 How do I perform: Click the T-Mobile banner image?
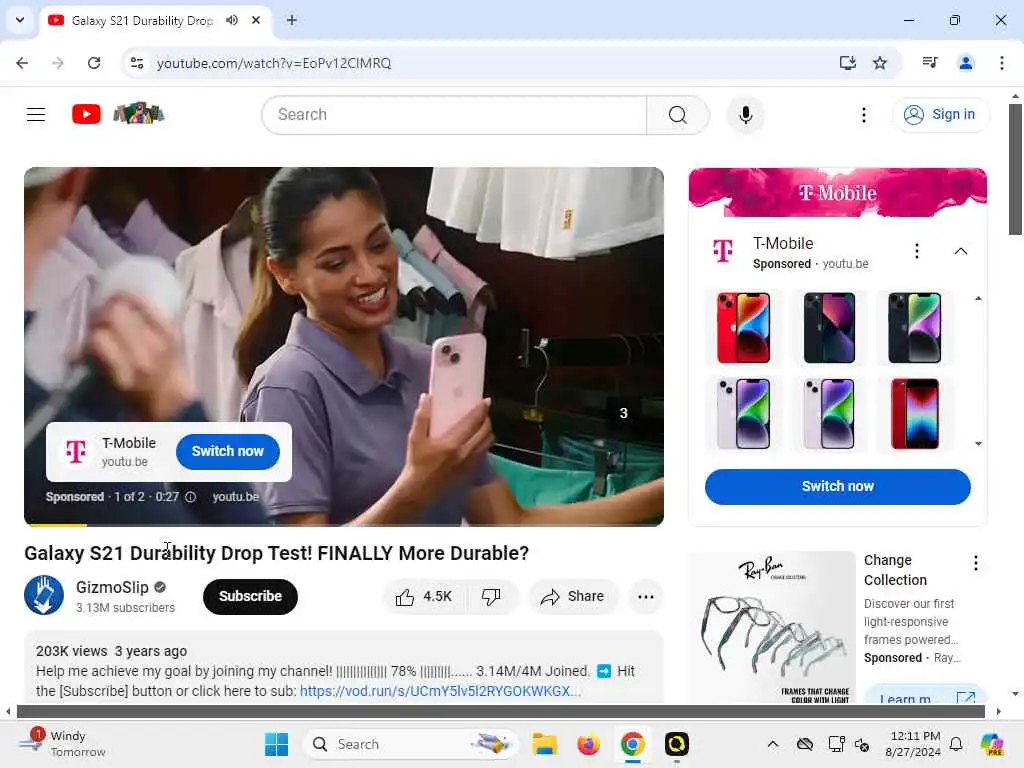coord(837,192)
